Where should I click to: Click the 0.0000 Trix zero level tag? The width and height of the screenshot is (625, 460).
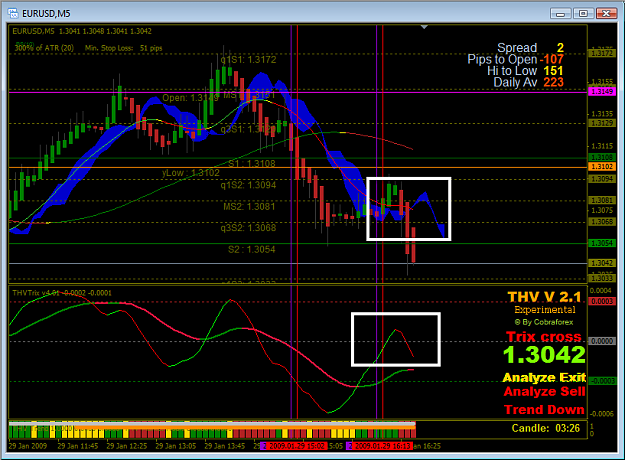[x=602, y=341]
